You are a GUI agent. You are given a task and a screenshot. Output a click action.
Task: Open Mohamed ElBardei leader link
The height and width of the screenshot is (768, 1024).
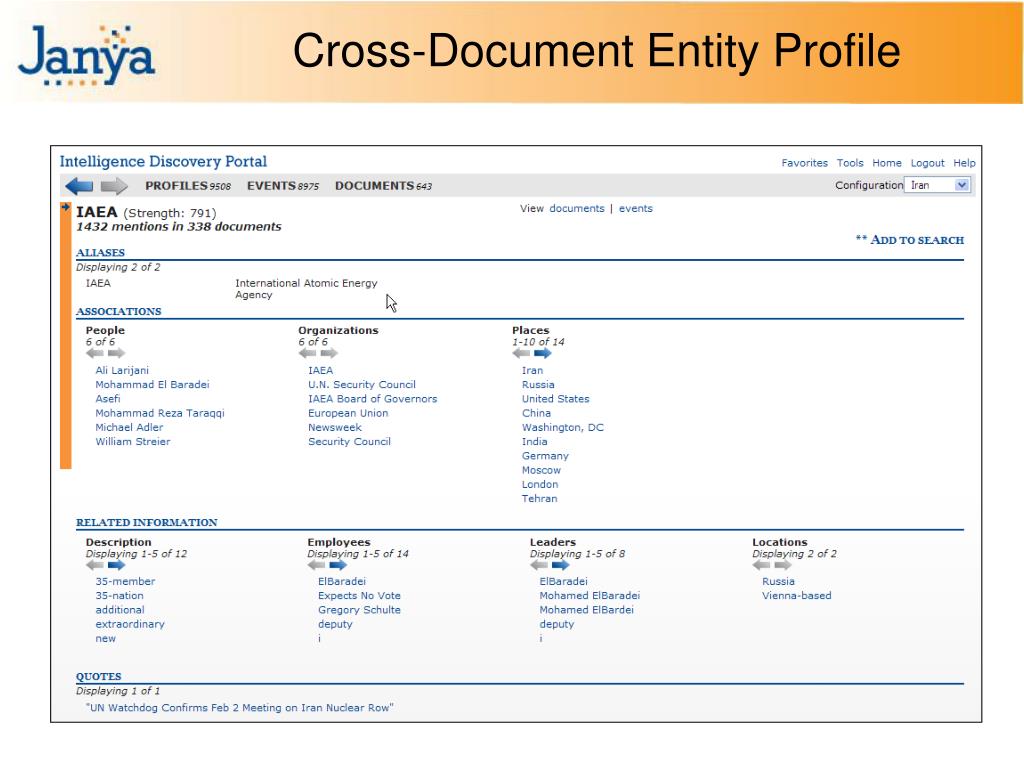pyautogui.click(x=586, y=610)
